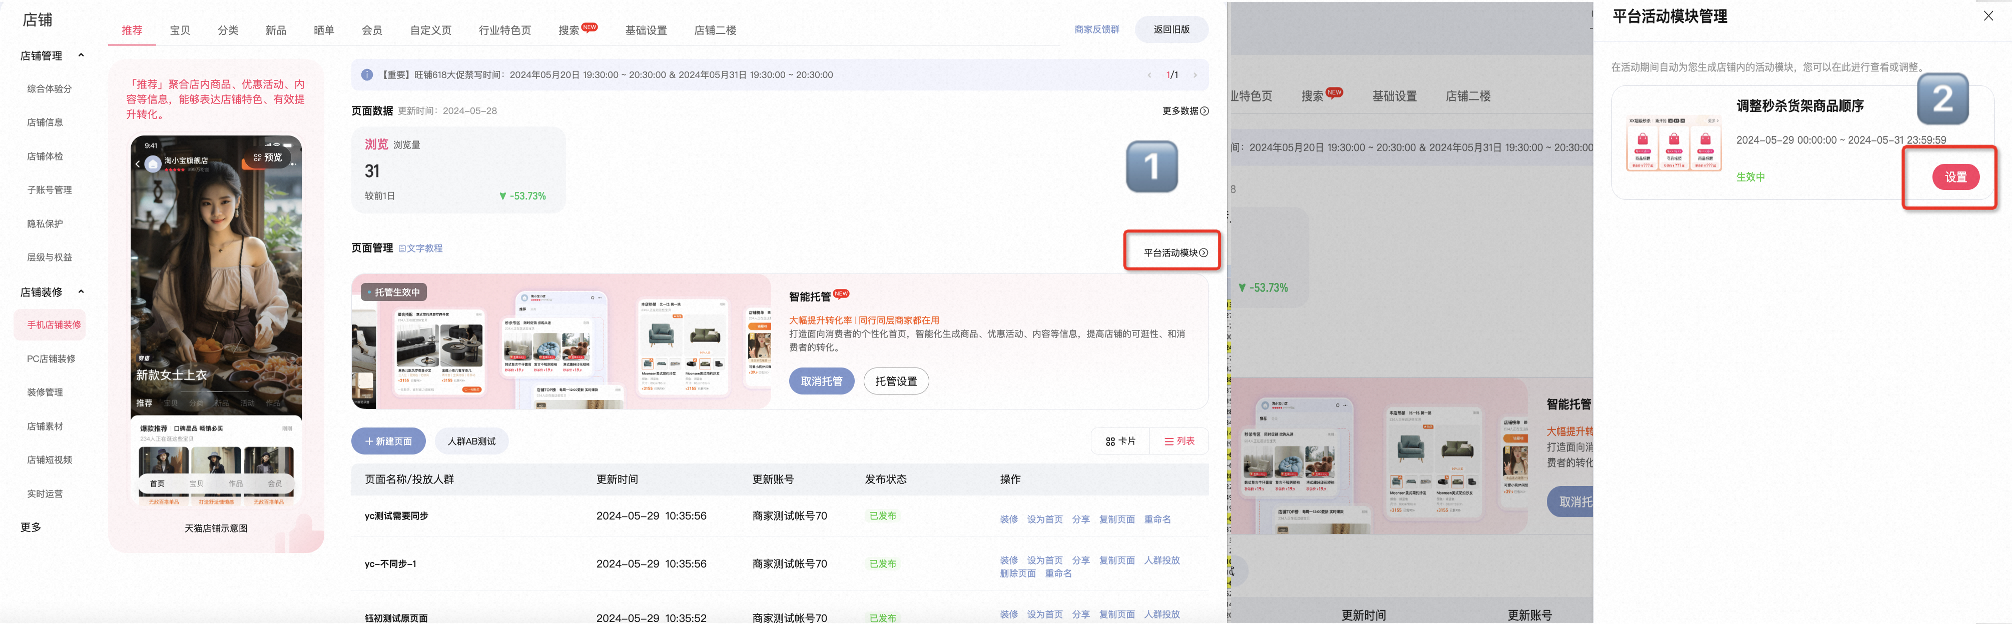Click the seckill shelf thumbnail in activity module

click(1674, 143)
